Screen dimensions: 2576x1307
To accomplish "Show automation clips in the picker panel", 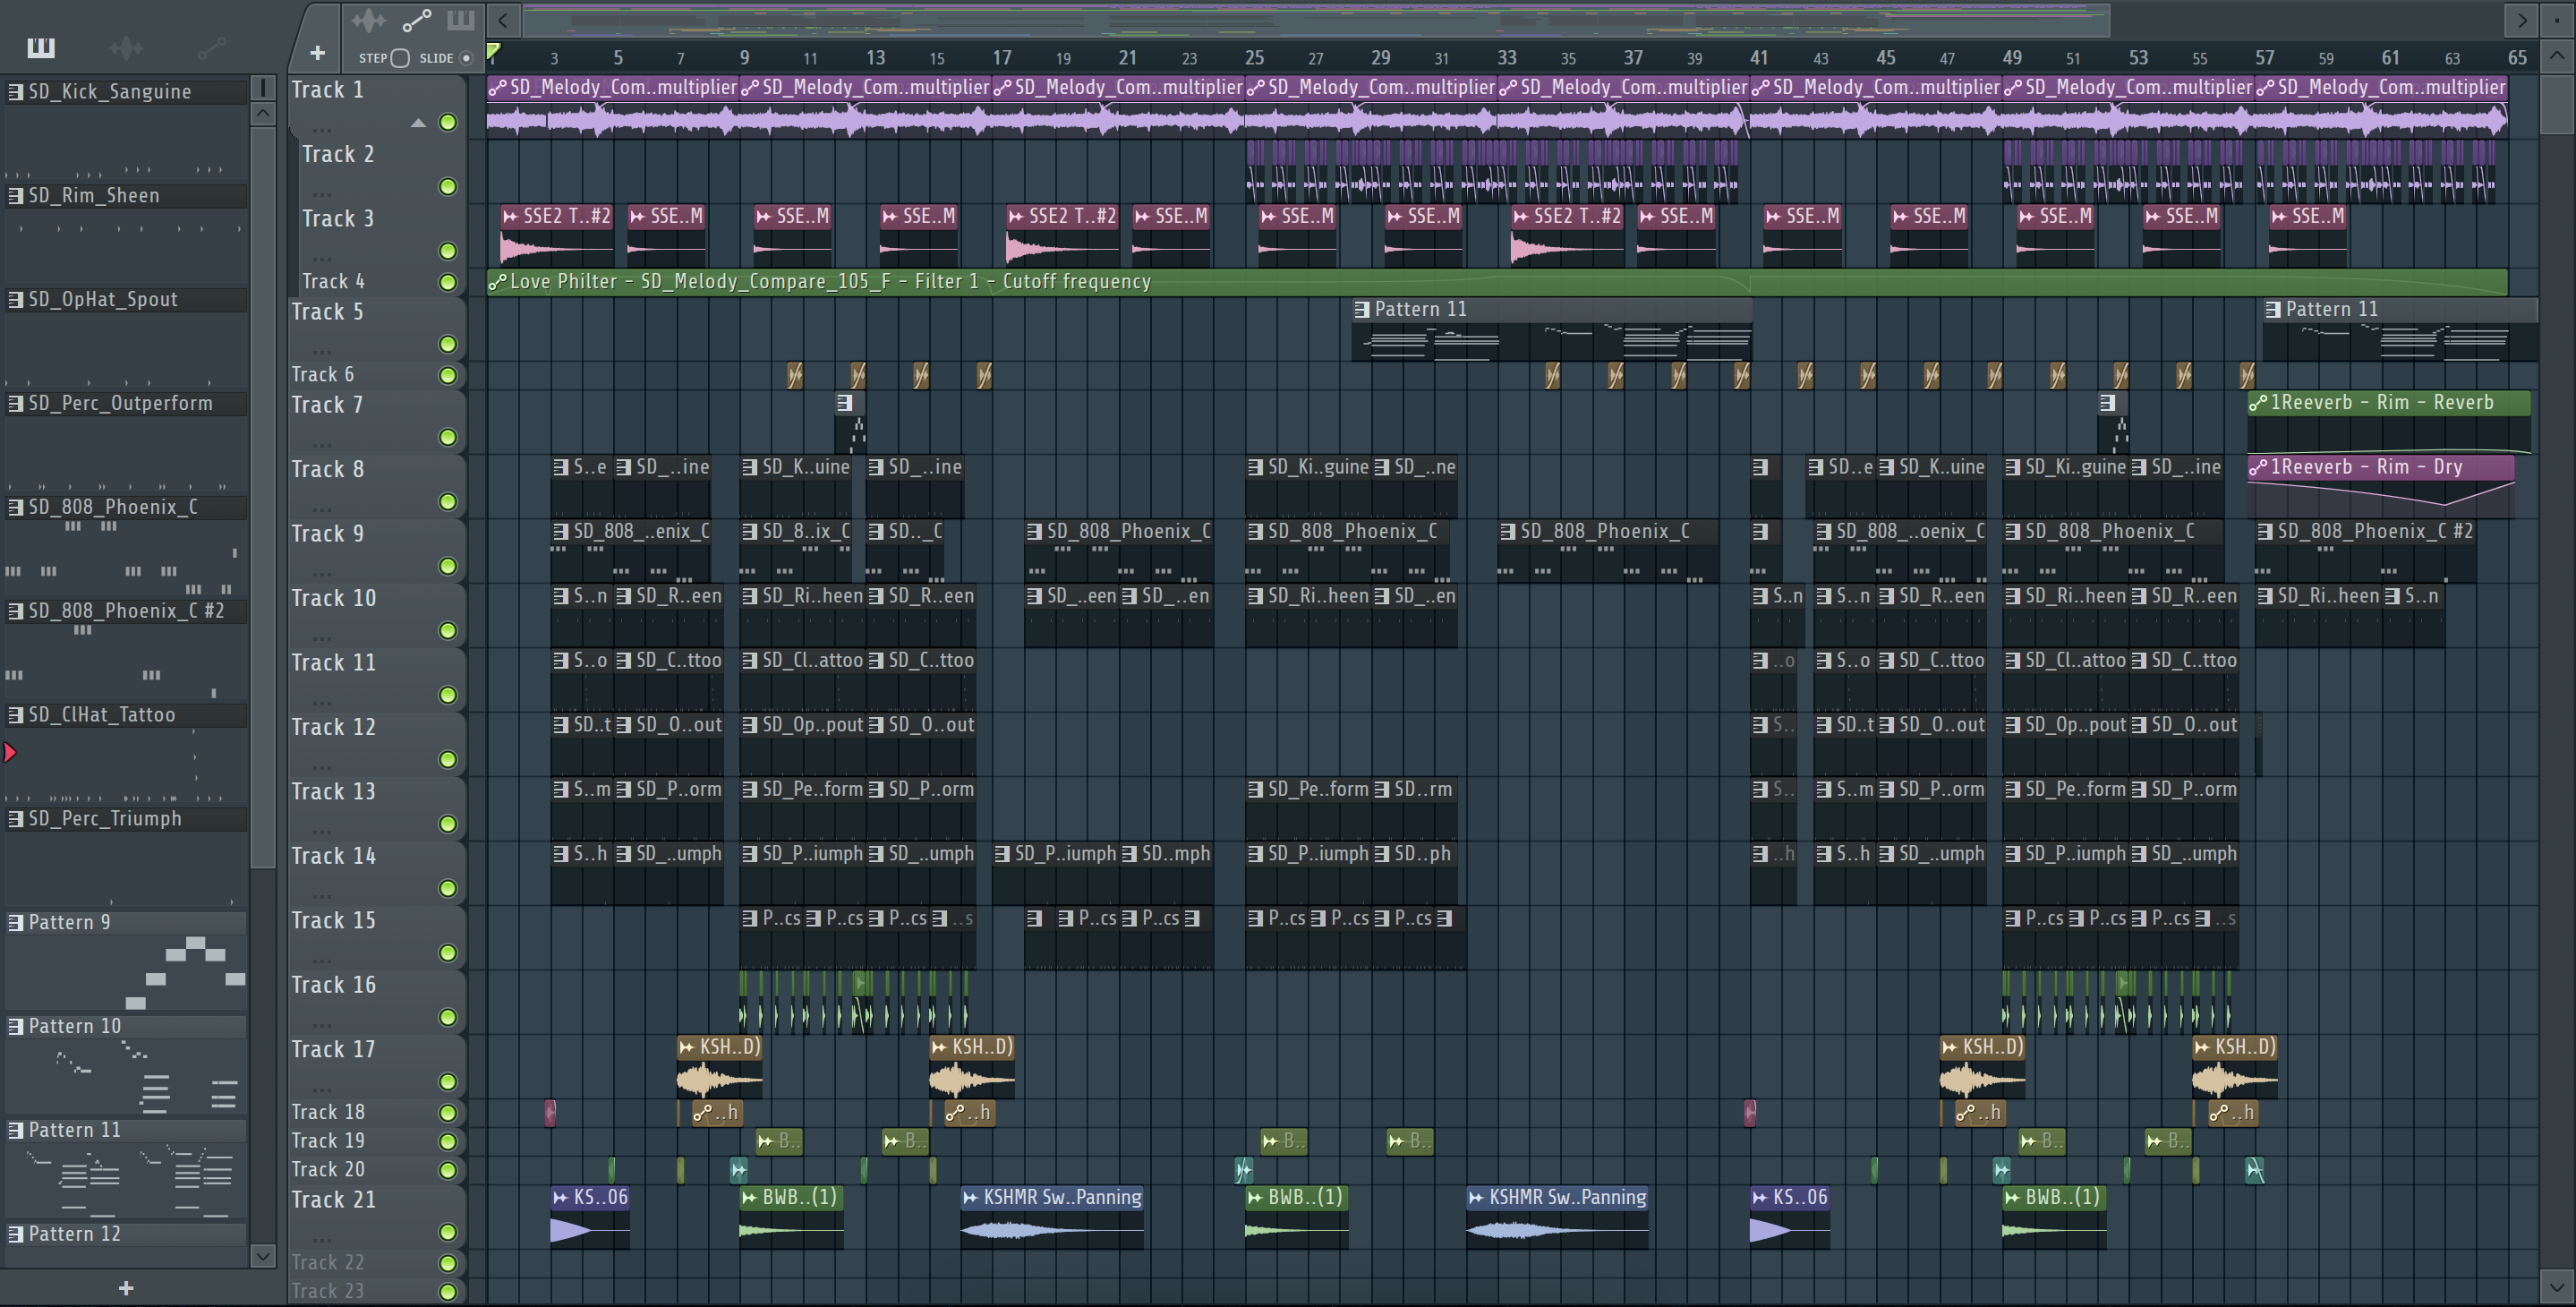I will (211, 47).
